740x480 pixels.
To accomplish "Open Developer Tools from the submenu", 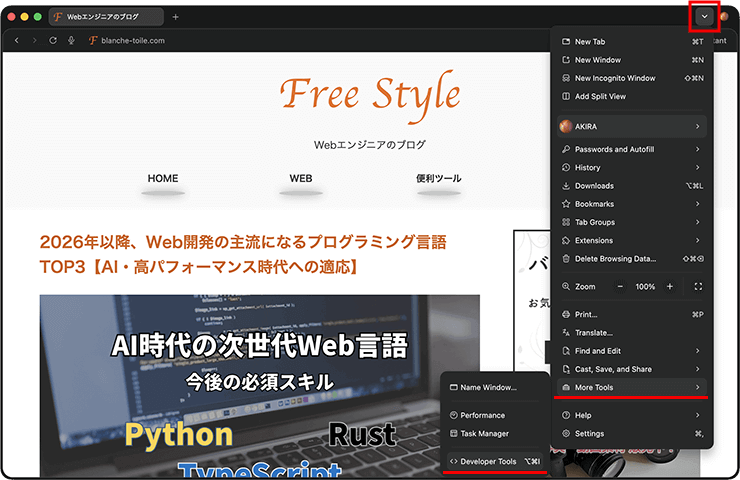I will [x=495, y=461].
